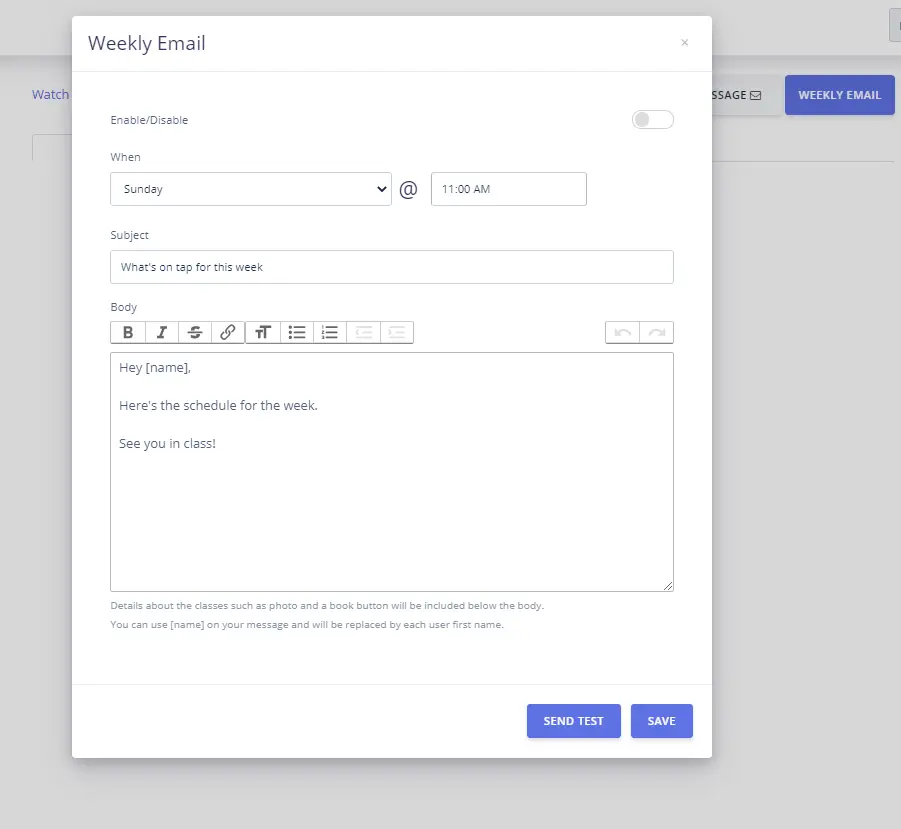Toggle bold formatting in body editor
Viewport: 901px width, 829px height.
coord(128,333)
